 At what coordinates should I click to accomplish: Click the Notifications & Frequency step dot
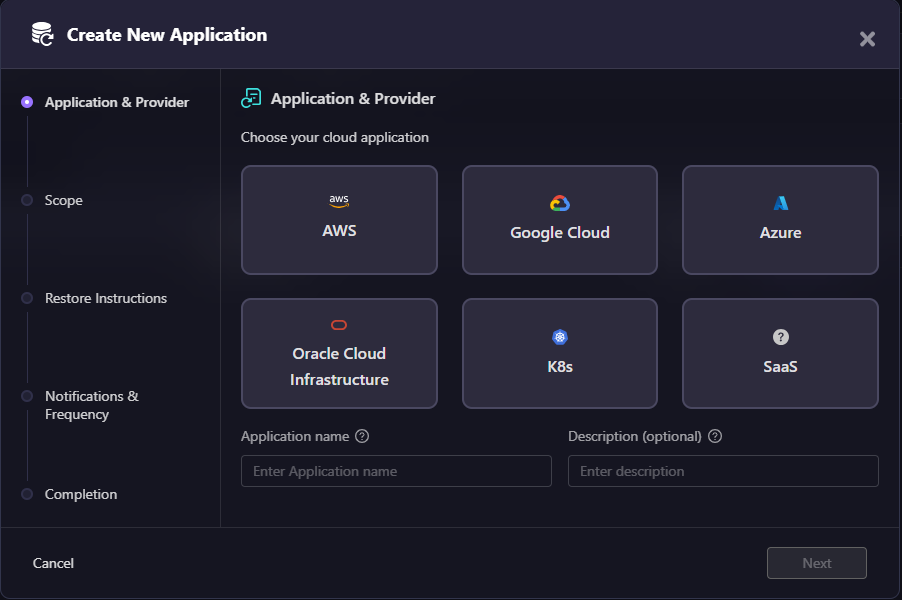[27, 396]
